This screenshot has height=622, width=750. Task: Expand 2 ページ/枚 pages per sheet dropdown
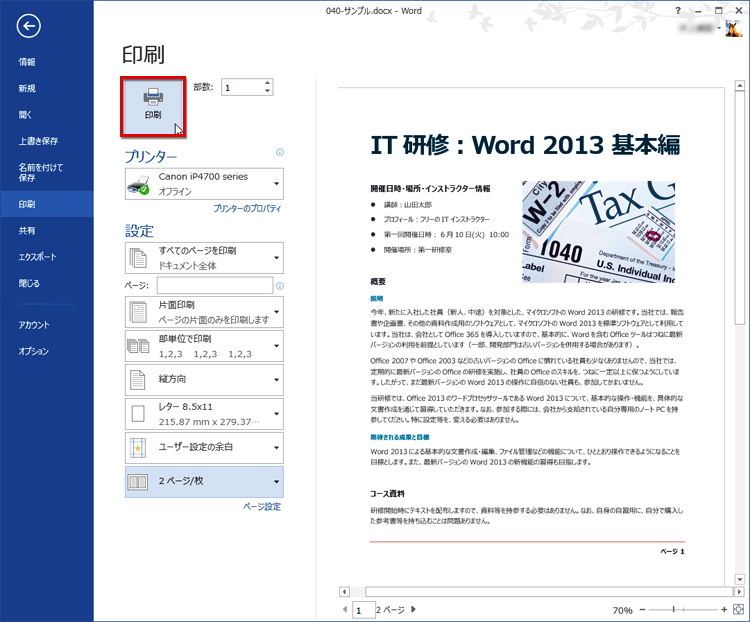click(204, 482)
